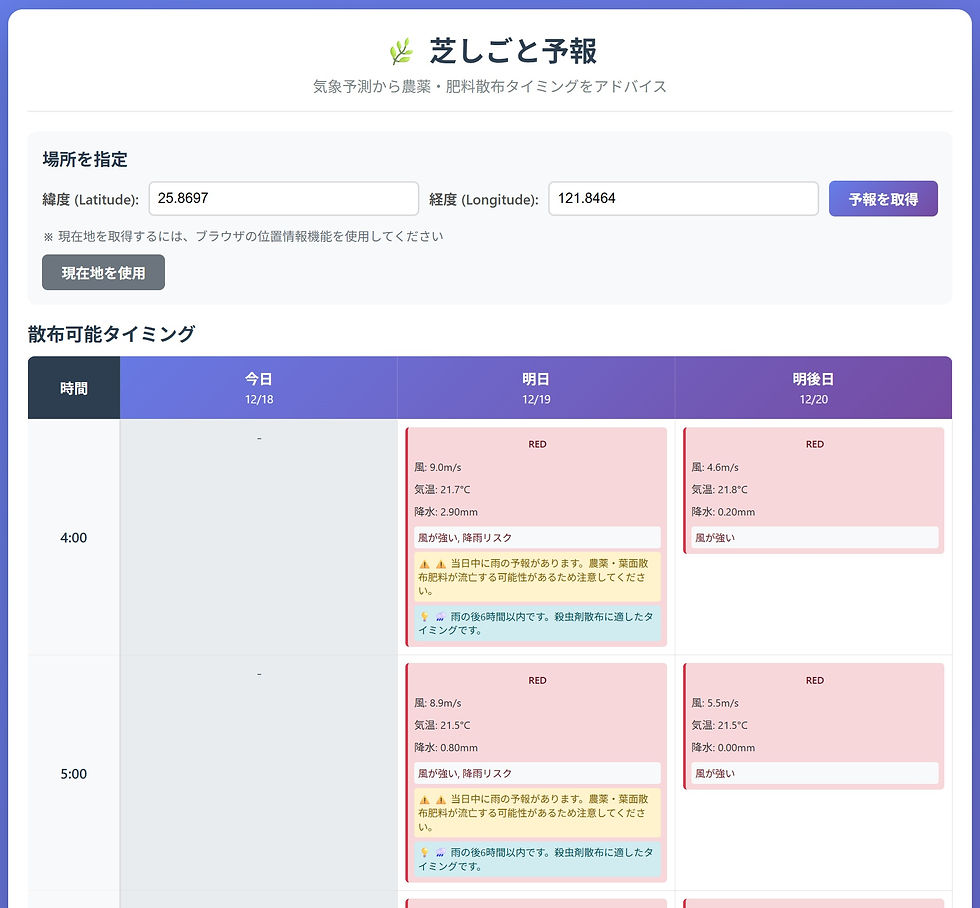Viewport: 980px width, 908px height.
Task: Click the 予報を取得 button
Action: [883, 199]
